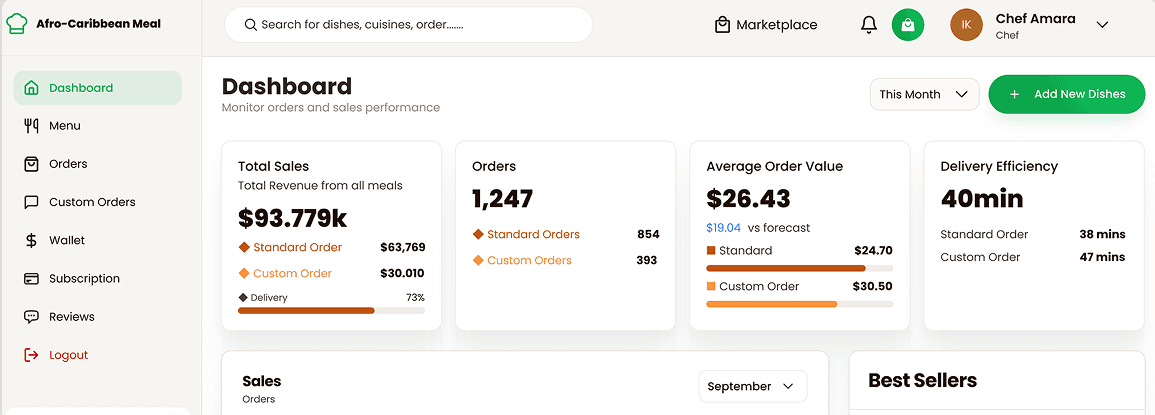Viewport: 1155px width, 415px height.
Task: Click the red Logout arrow icon
Action: (x=31, y=355)
